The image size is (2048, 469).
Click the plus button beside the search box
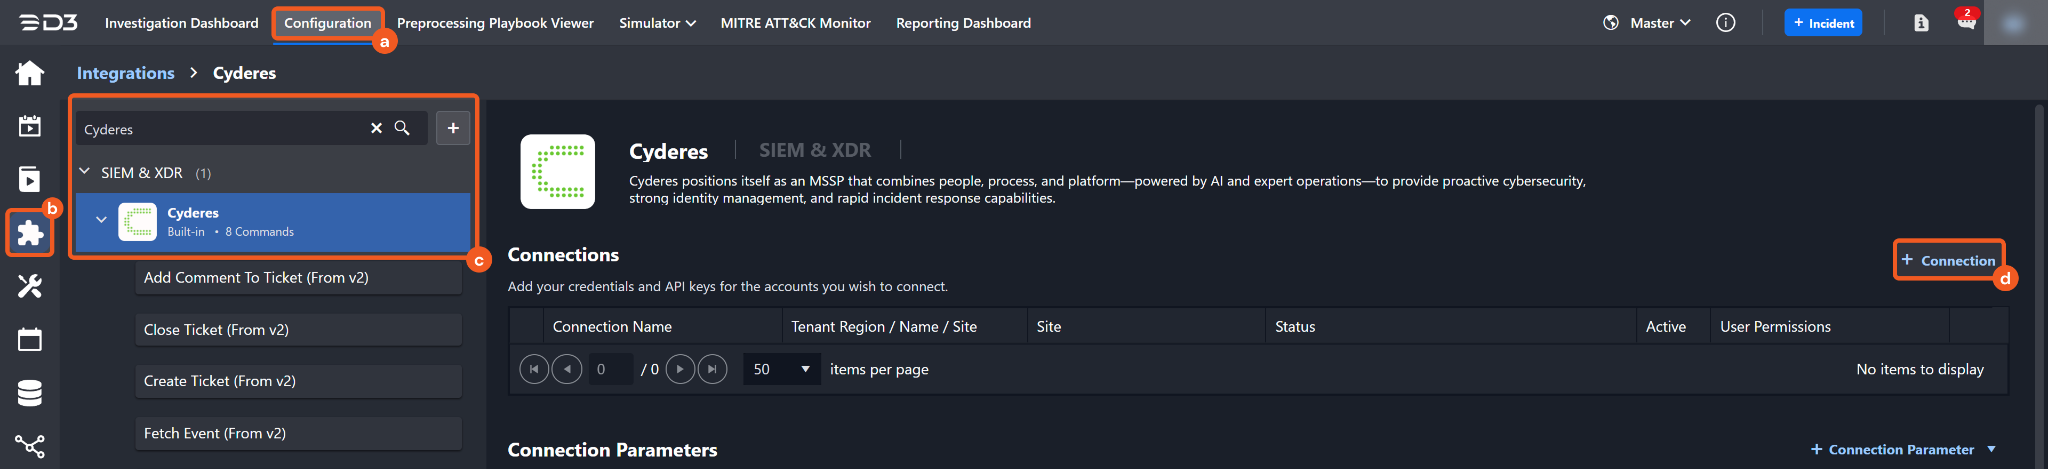(453, 128)
